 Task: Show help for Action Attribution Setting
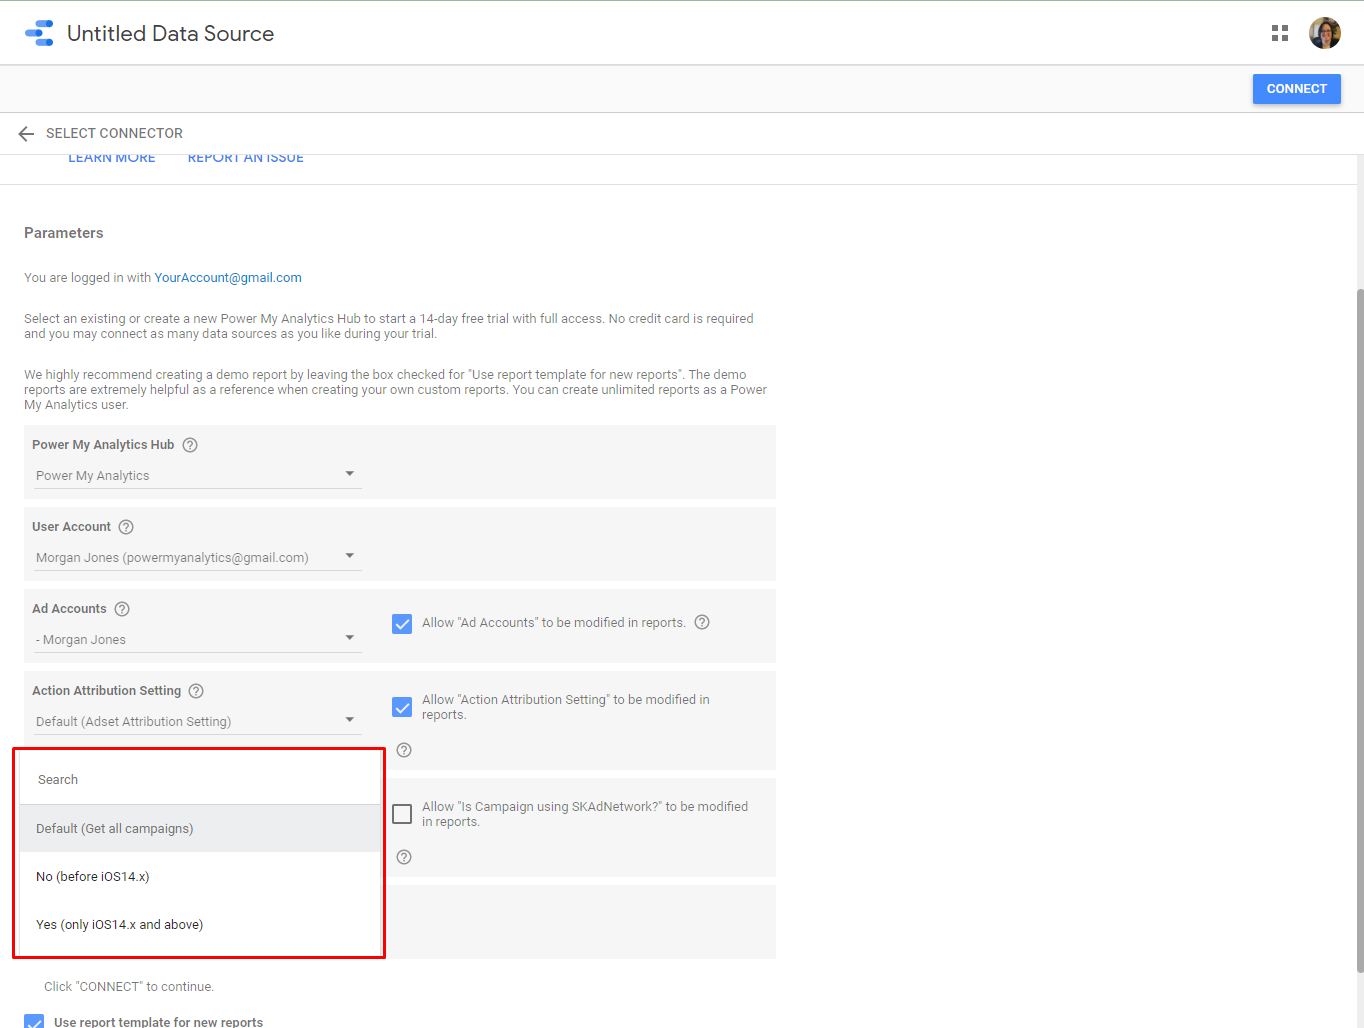196,691
